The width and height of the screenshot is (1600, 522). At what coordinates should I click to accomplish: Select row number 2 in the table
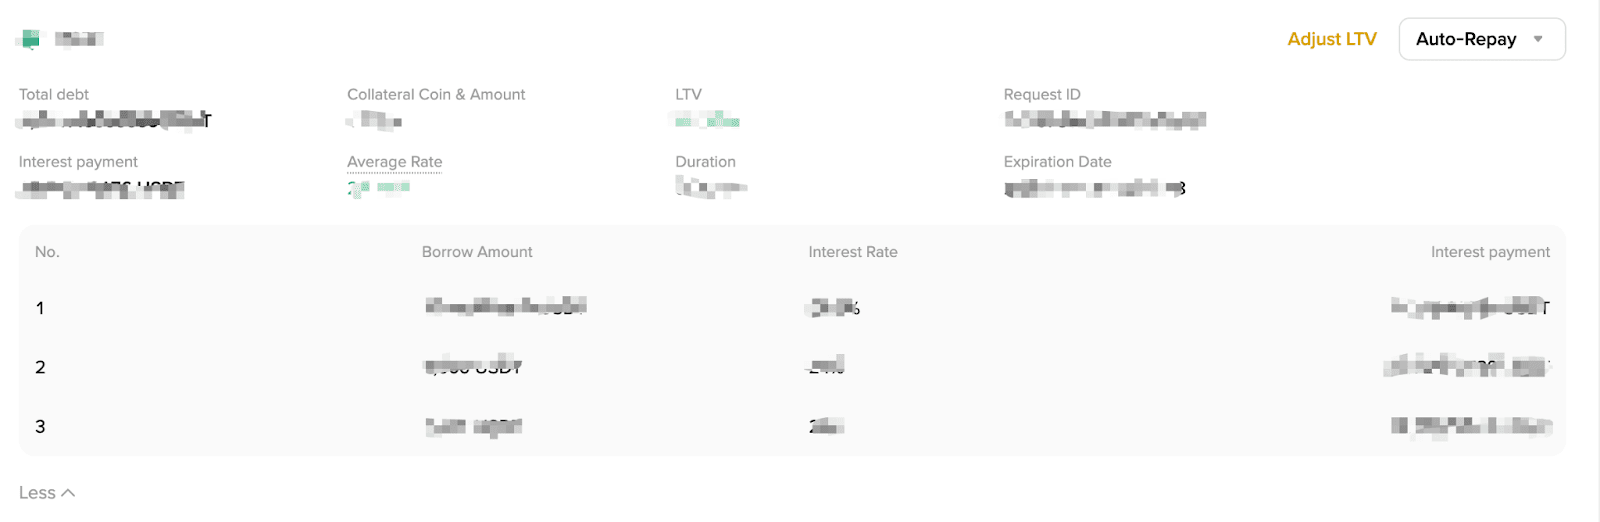[792, 367]
